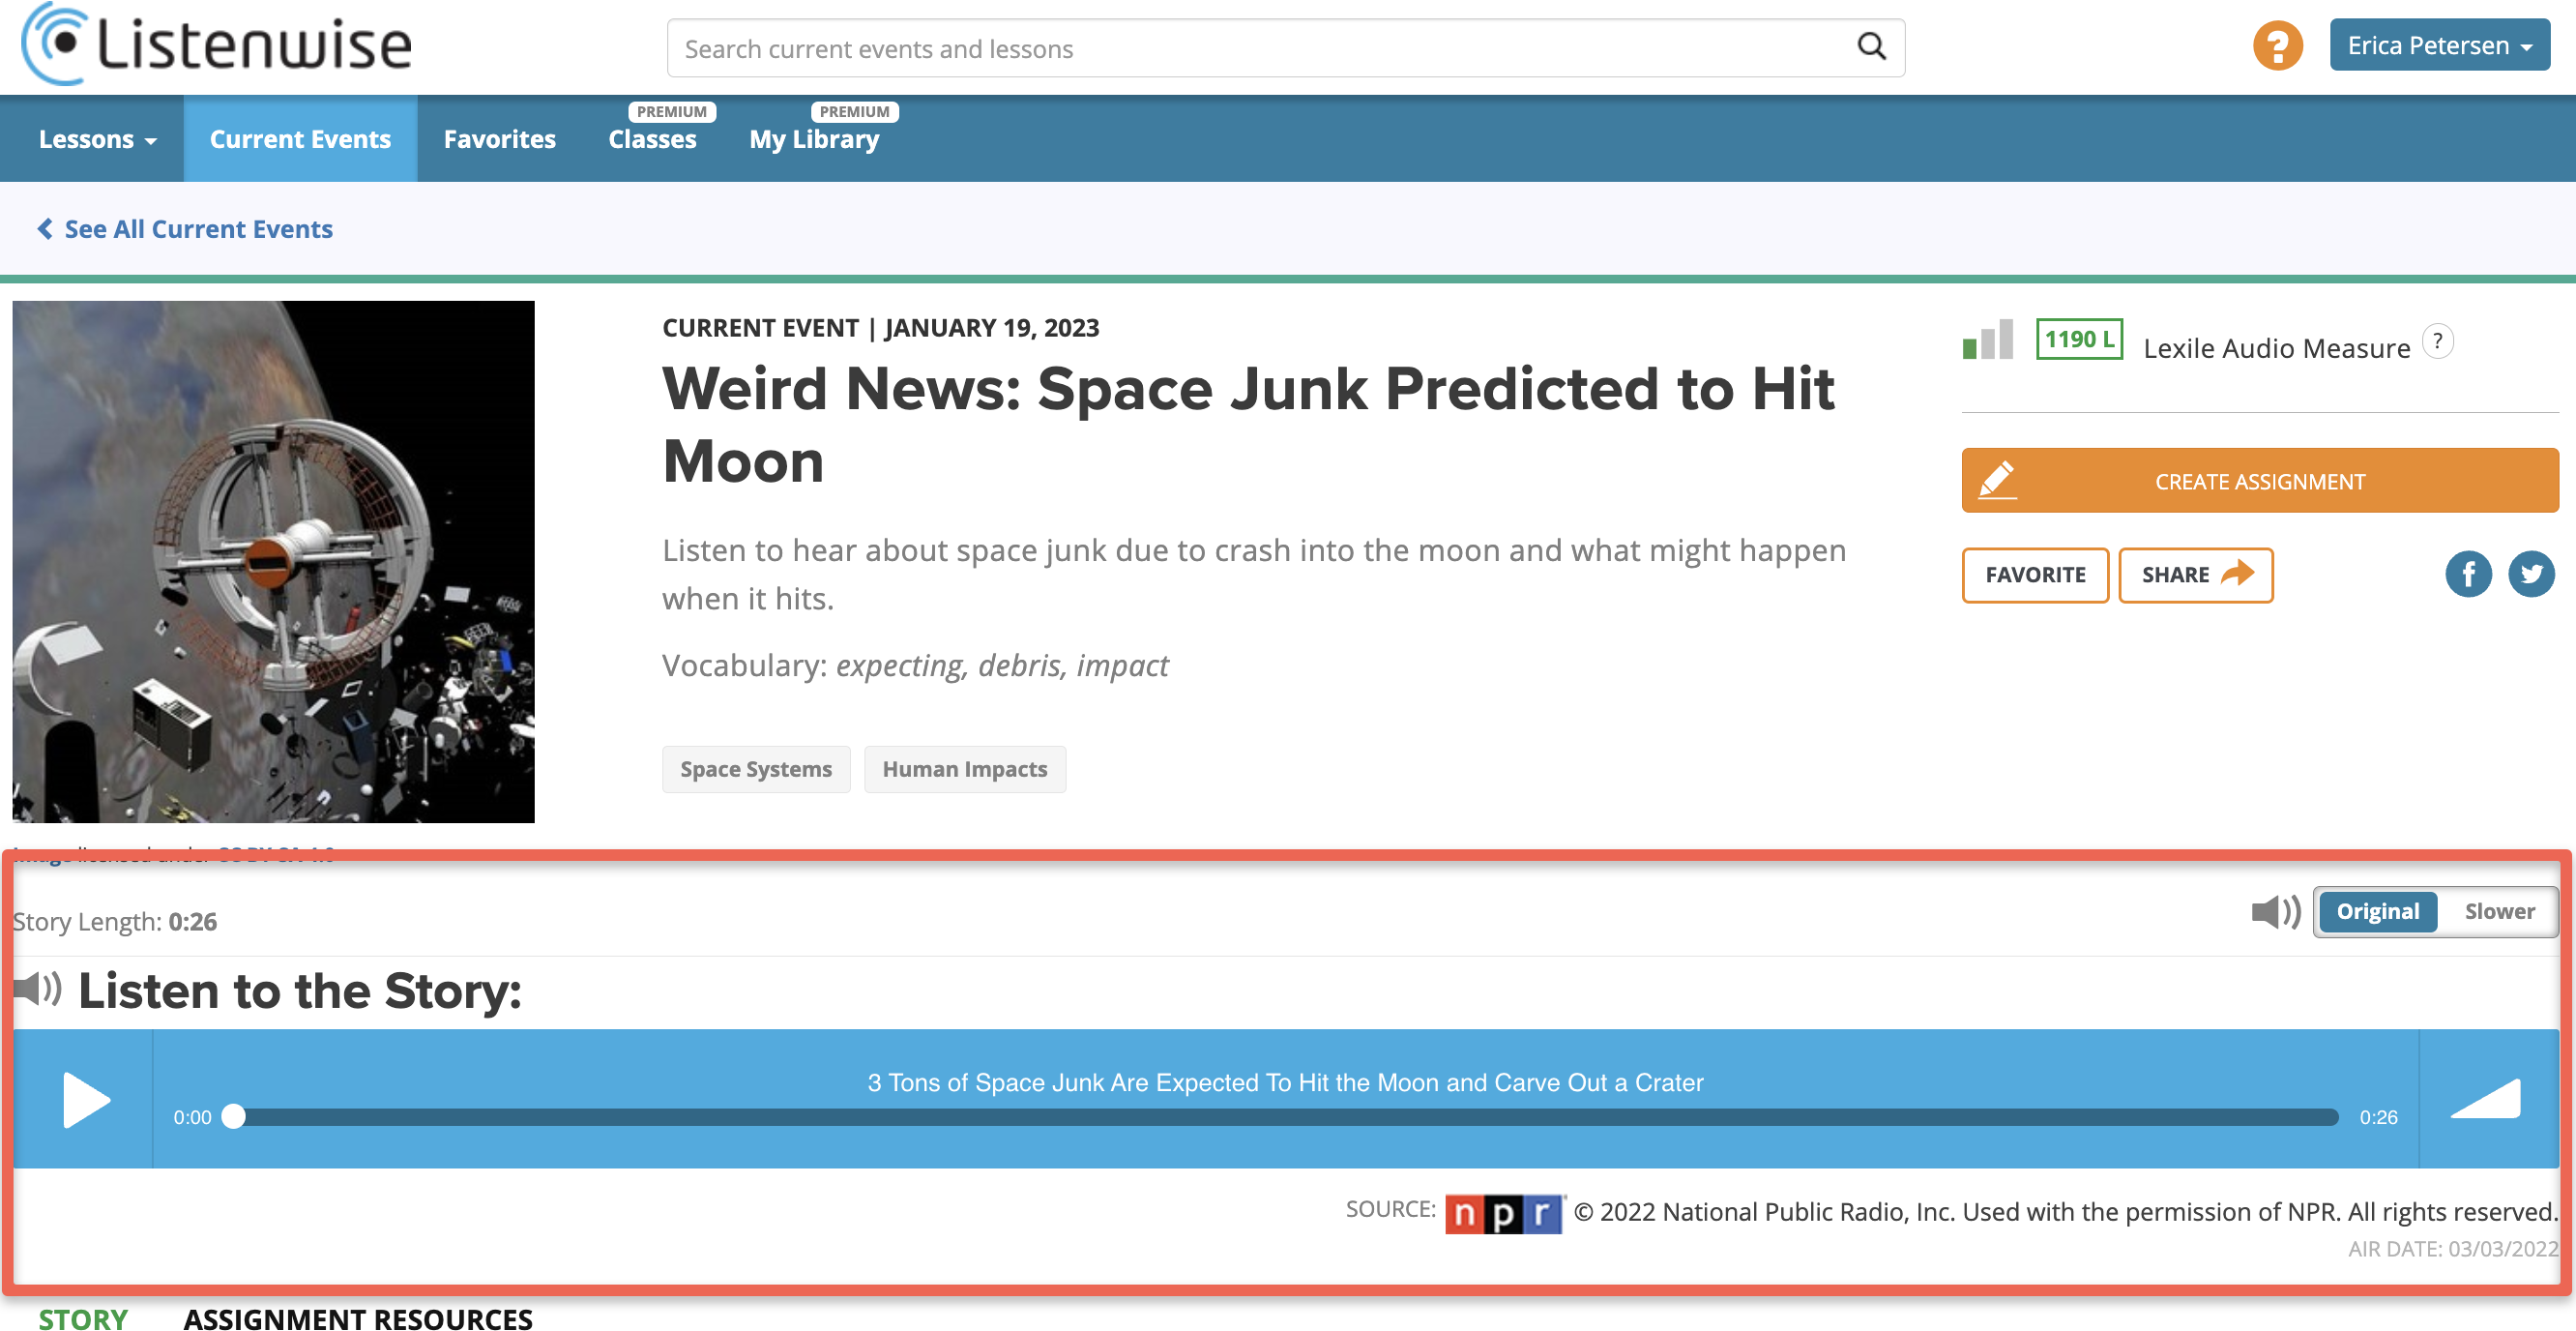The width and height of the screenshot is (2576, 1331).
Task: Open the orange help question mark icon
Action: [x=2277, y=46]
